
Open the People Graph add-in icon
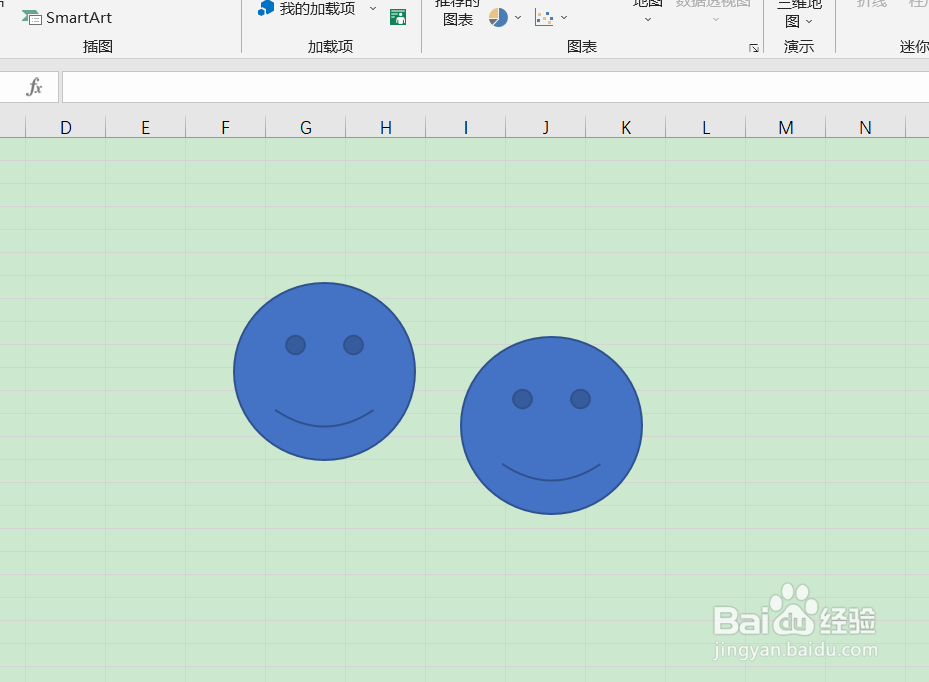pos(398,17)
